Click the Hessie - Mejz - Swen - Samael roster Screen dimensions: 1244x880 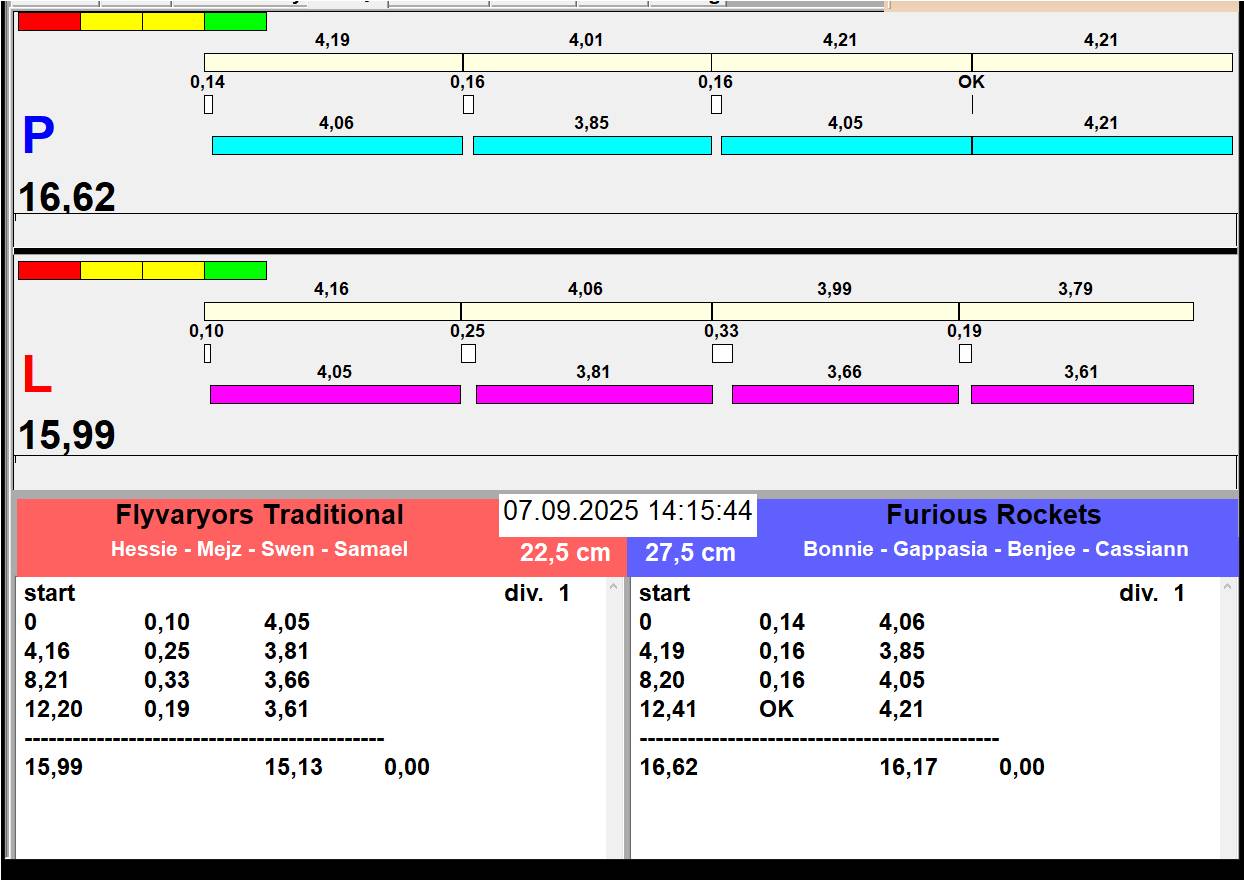coord(259,549)
